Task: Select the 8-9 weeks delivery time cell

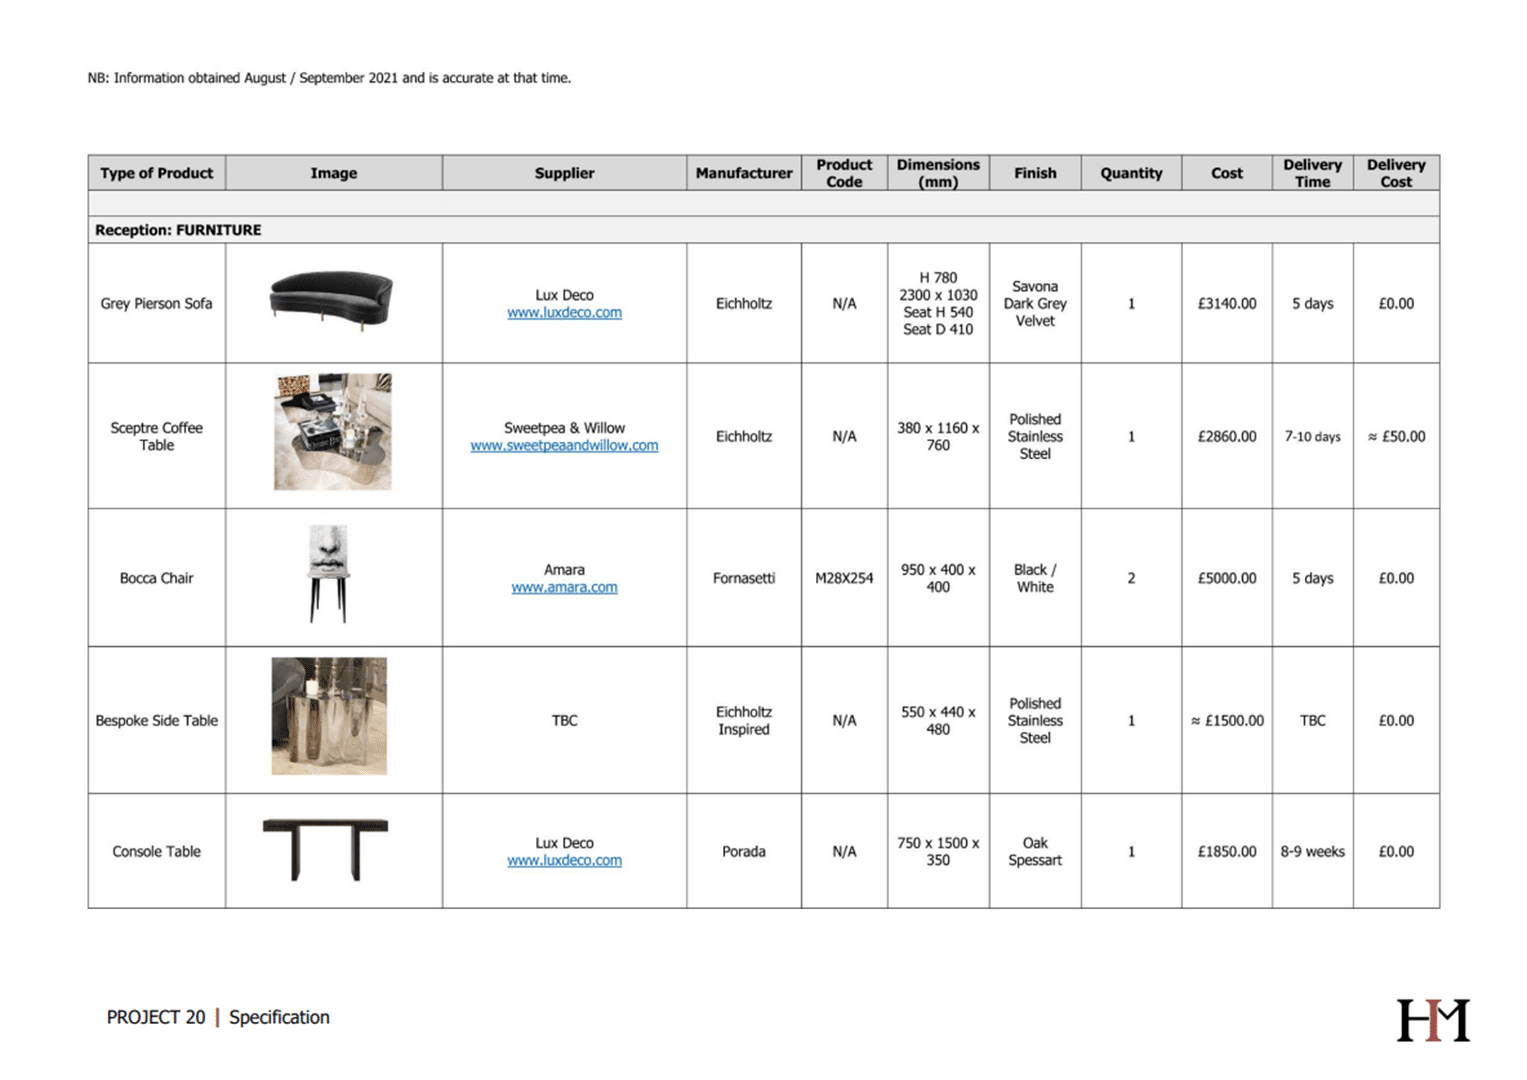Action: [1312, 852]
